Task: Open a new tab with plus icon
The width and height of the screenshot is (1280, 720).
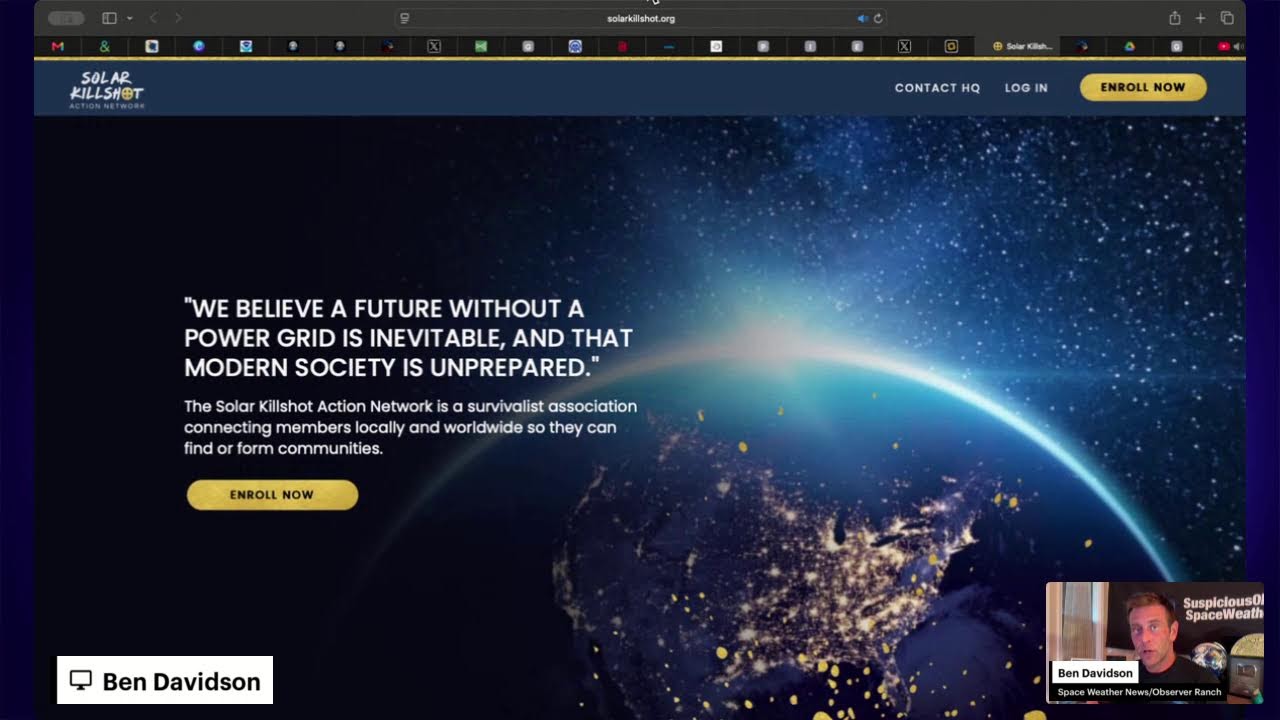Action: click(1201, 18)
